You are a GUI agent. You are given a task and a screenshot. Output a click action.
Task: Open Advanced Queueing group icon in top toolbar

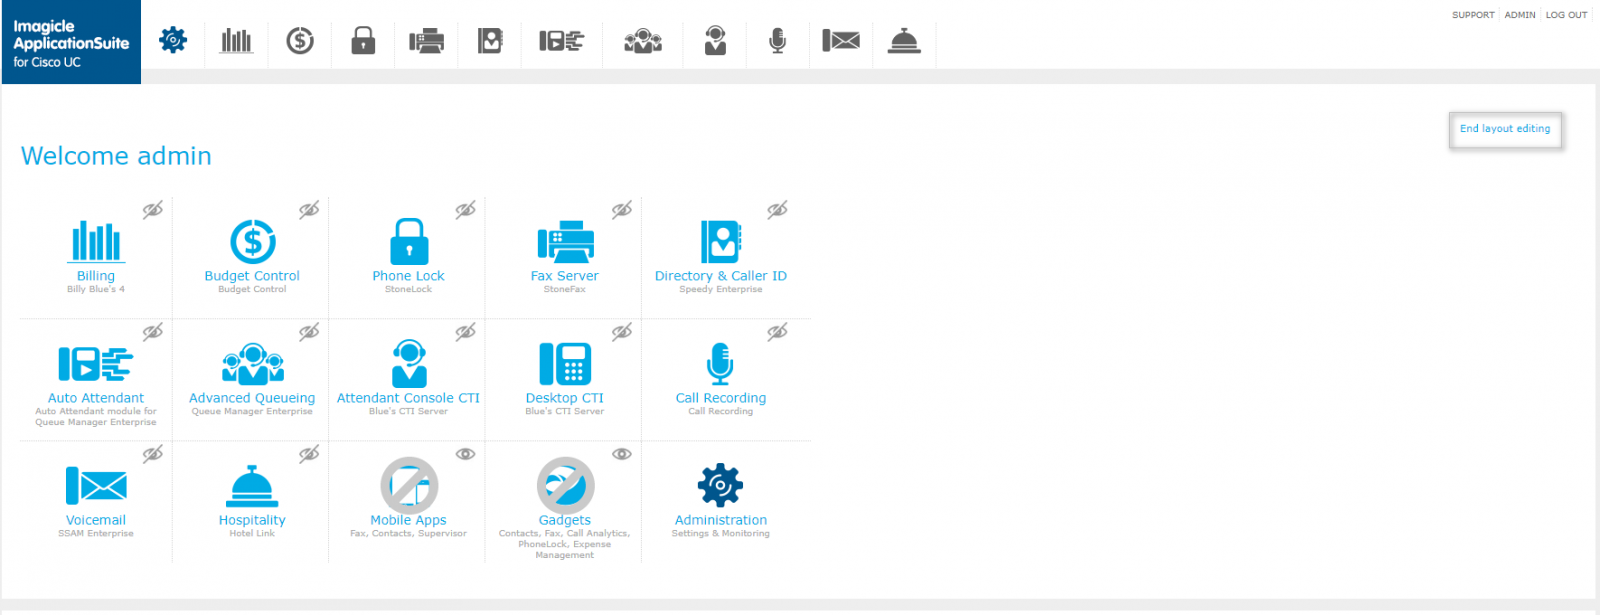click(x=643, y=40)
